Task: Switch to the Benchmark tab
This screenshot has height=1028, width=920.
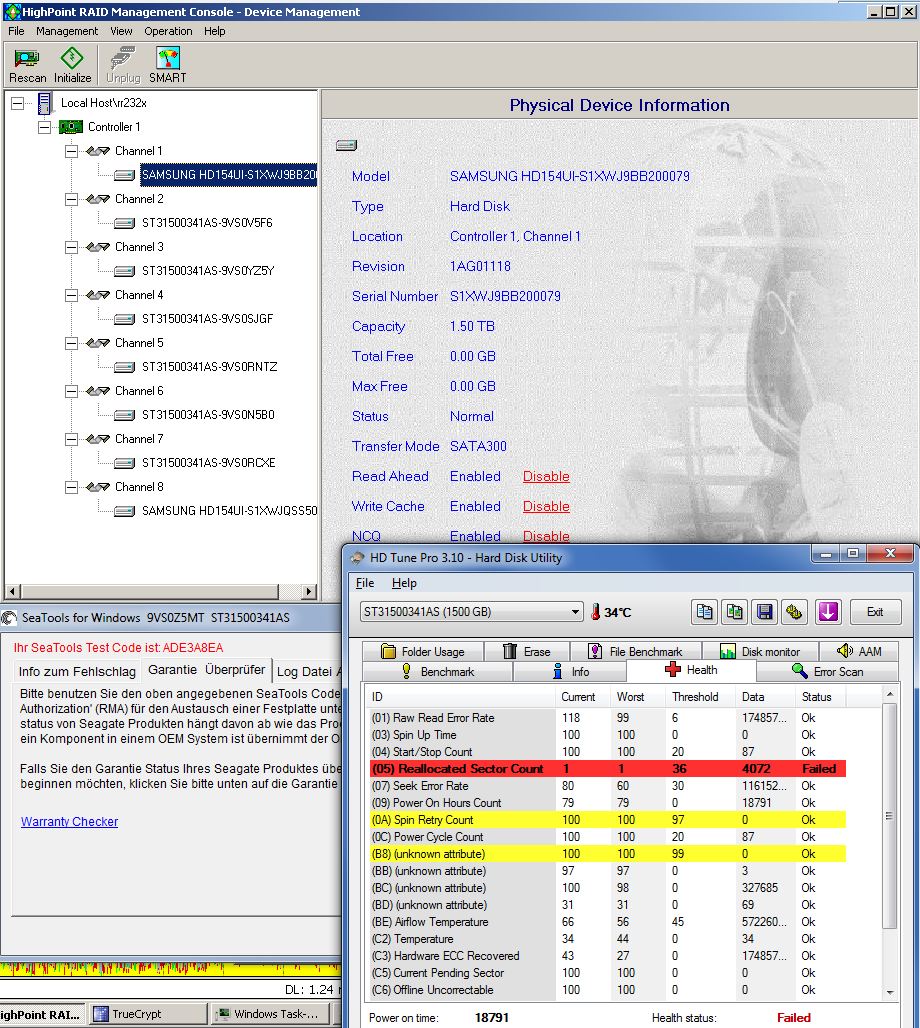Action: [x=437, y=672]
